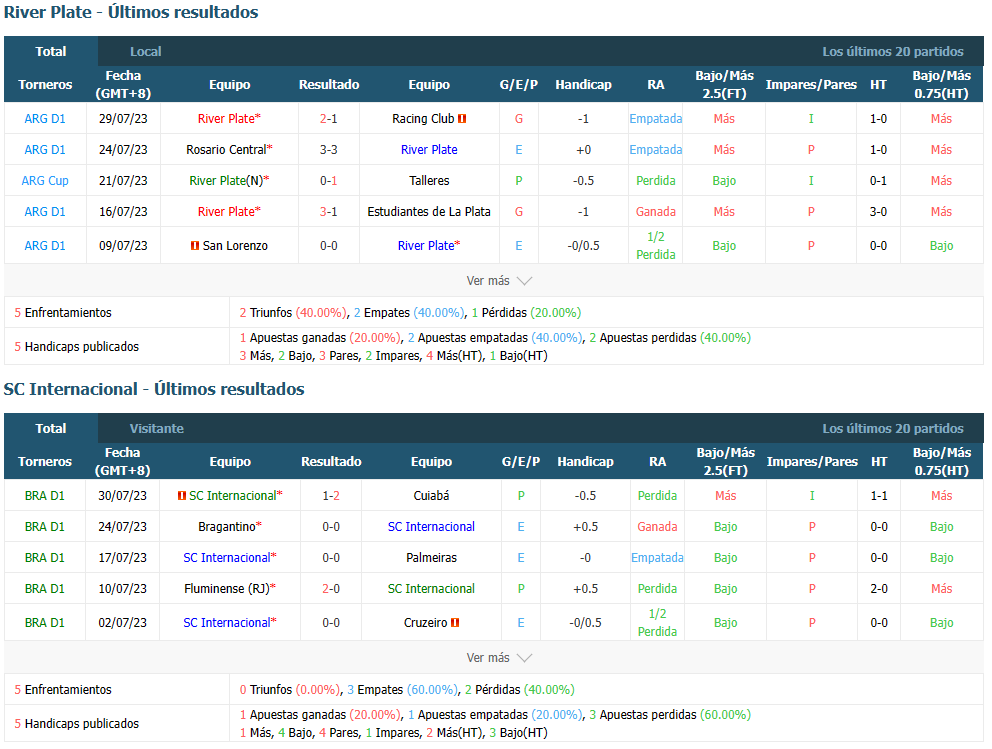992x749 pixels.
Task: Click the 2-0 half-time score in Fluminense row
Action: coord(879,589)
